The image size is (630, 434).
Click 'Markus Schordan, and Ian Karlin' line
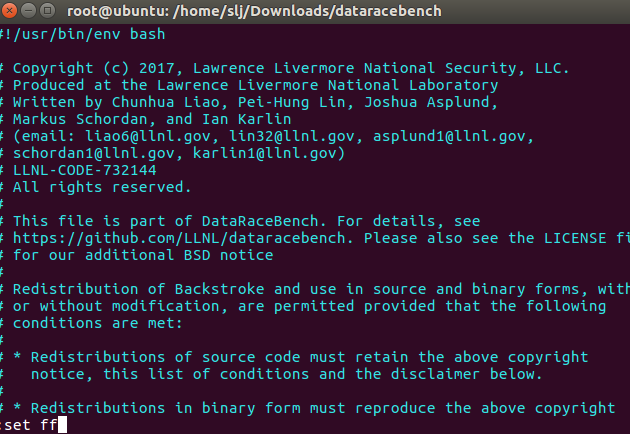click(x=146, y=119)
